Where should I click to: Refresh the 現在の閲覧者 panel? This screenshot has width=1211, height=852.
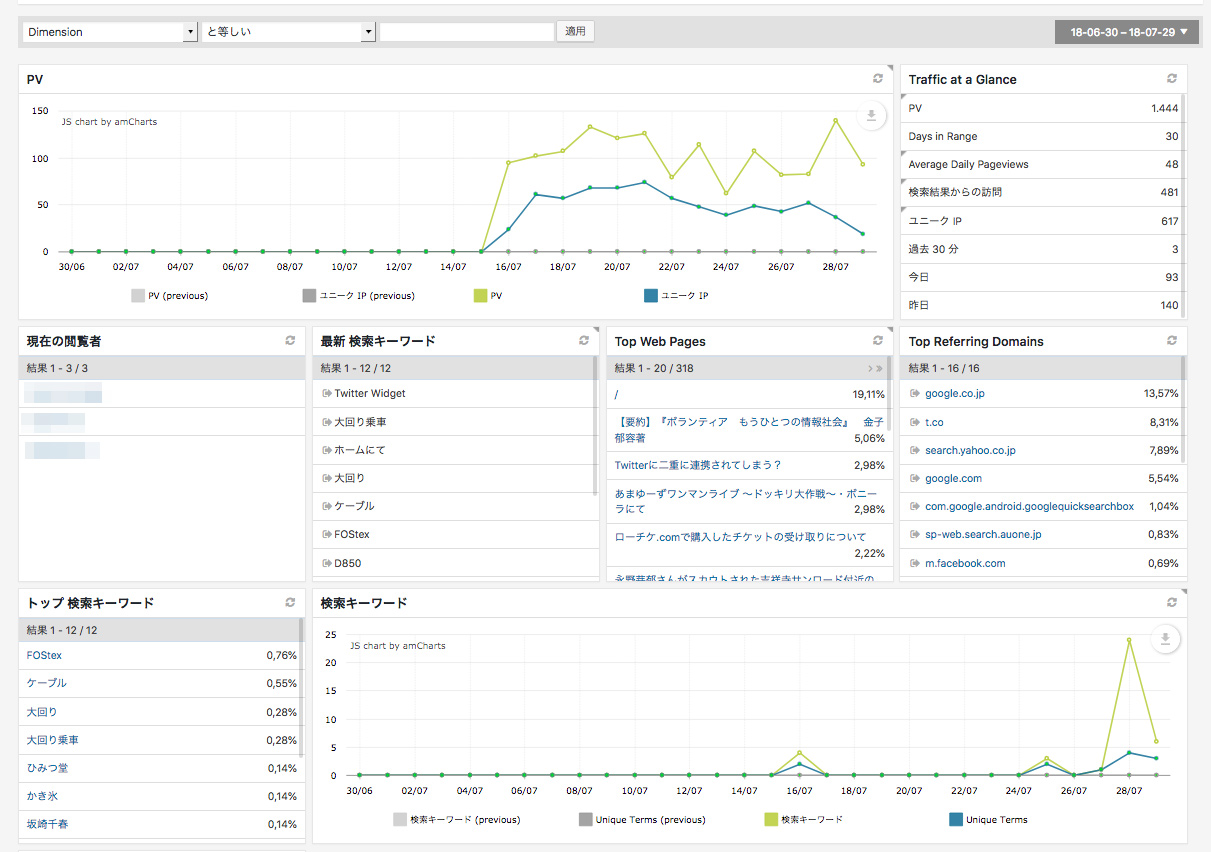pyautogui.click(x=290, y=341)
